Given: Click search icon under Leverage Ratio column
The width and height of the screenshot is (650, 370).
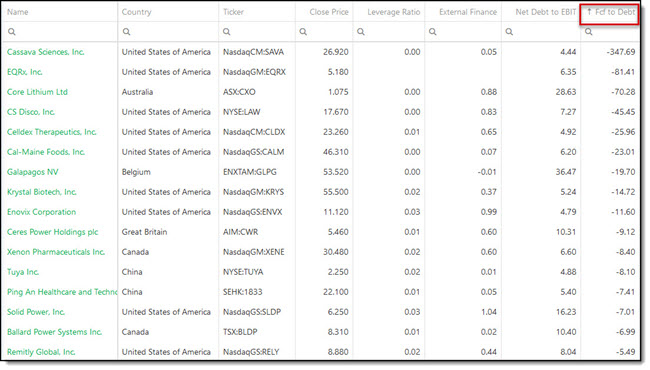Looking at the screenshot, I should (361, 32).
